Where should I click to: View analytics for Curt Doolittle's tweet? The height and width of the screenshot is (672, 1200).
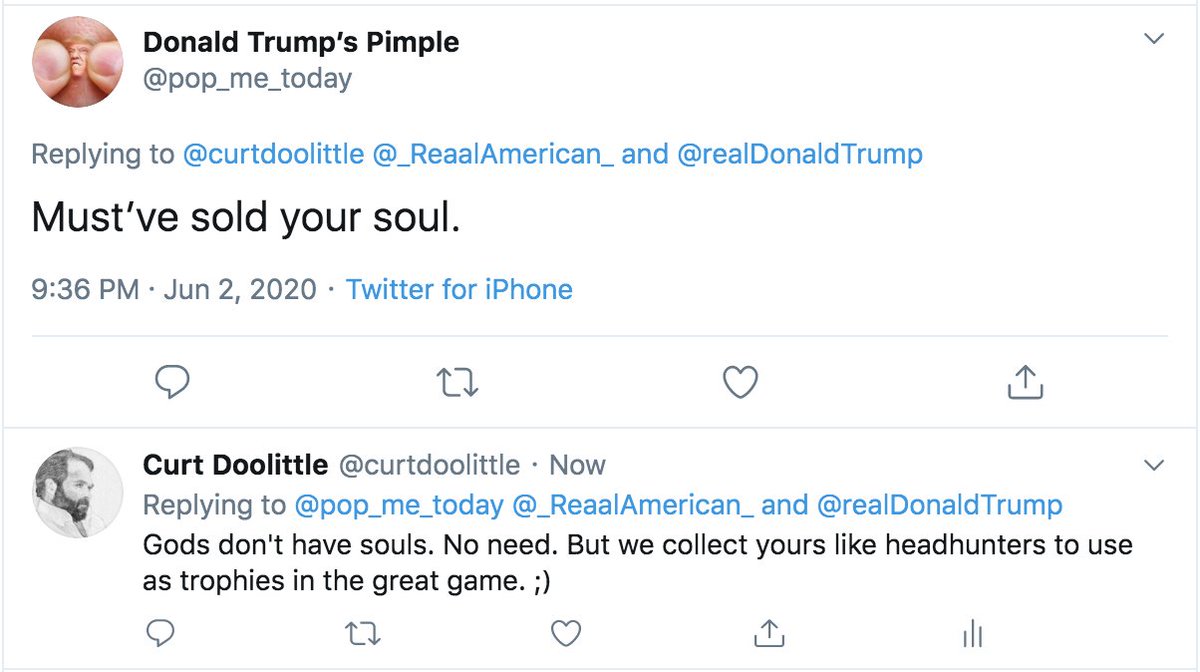click(x=972, y=633)
